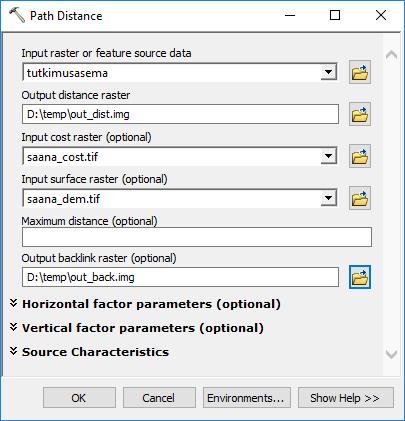This screenshot has width=405, height=421.
Task: Browse for output distance raster location
Action: click(x=360, y=114)
